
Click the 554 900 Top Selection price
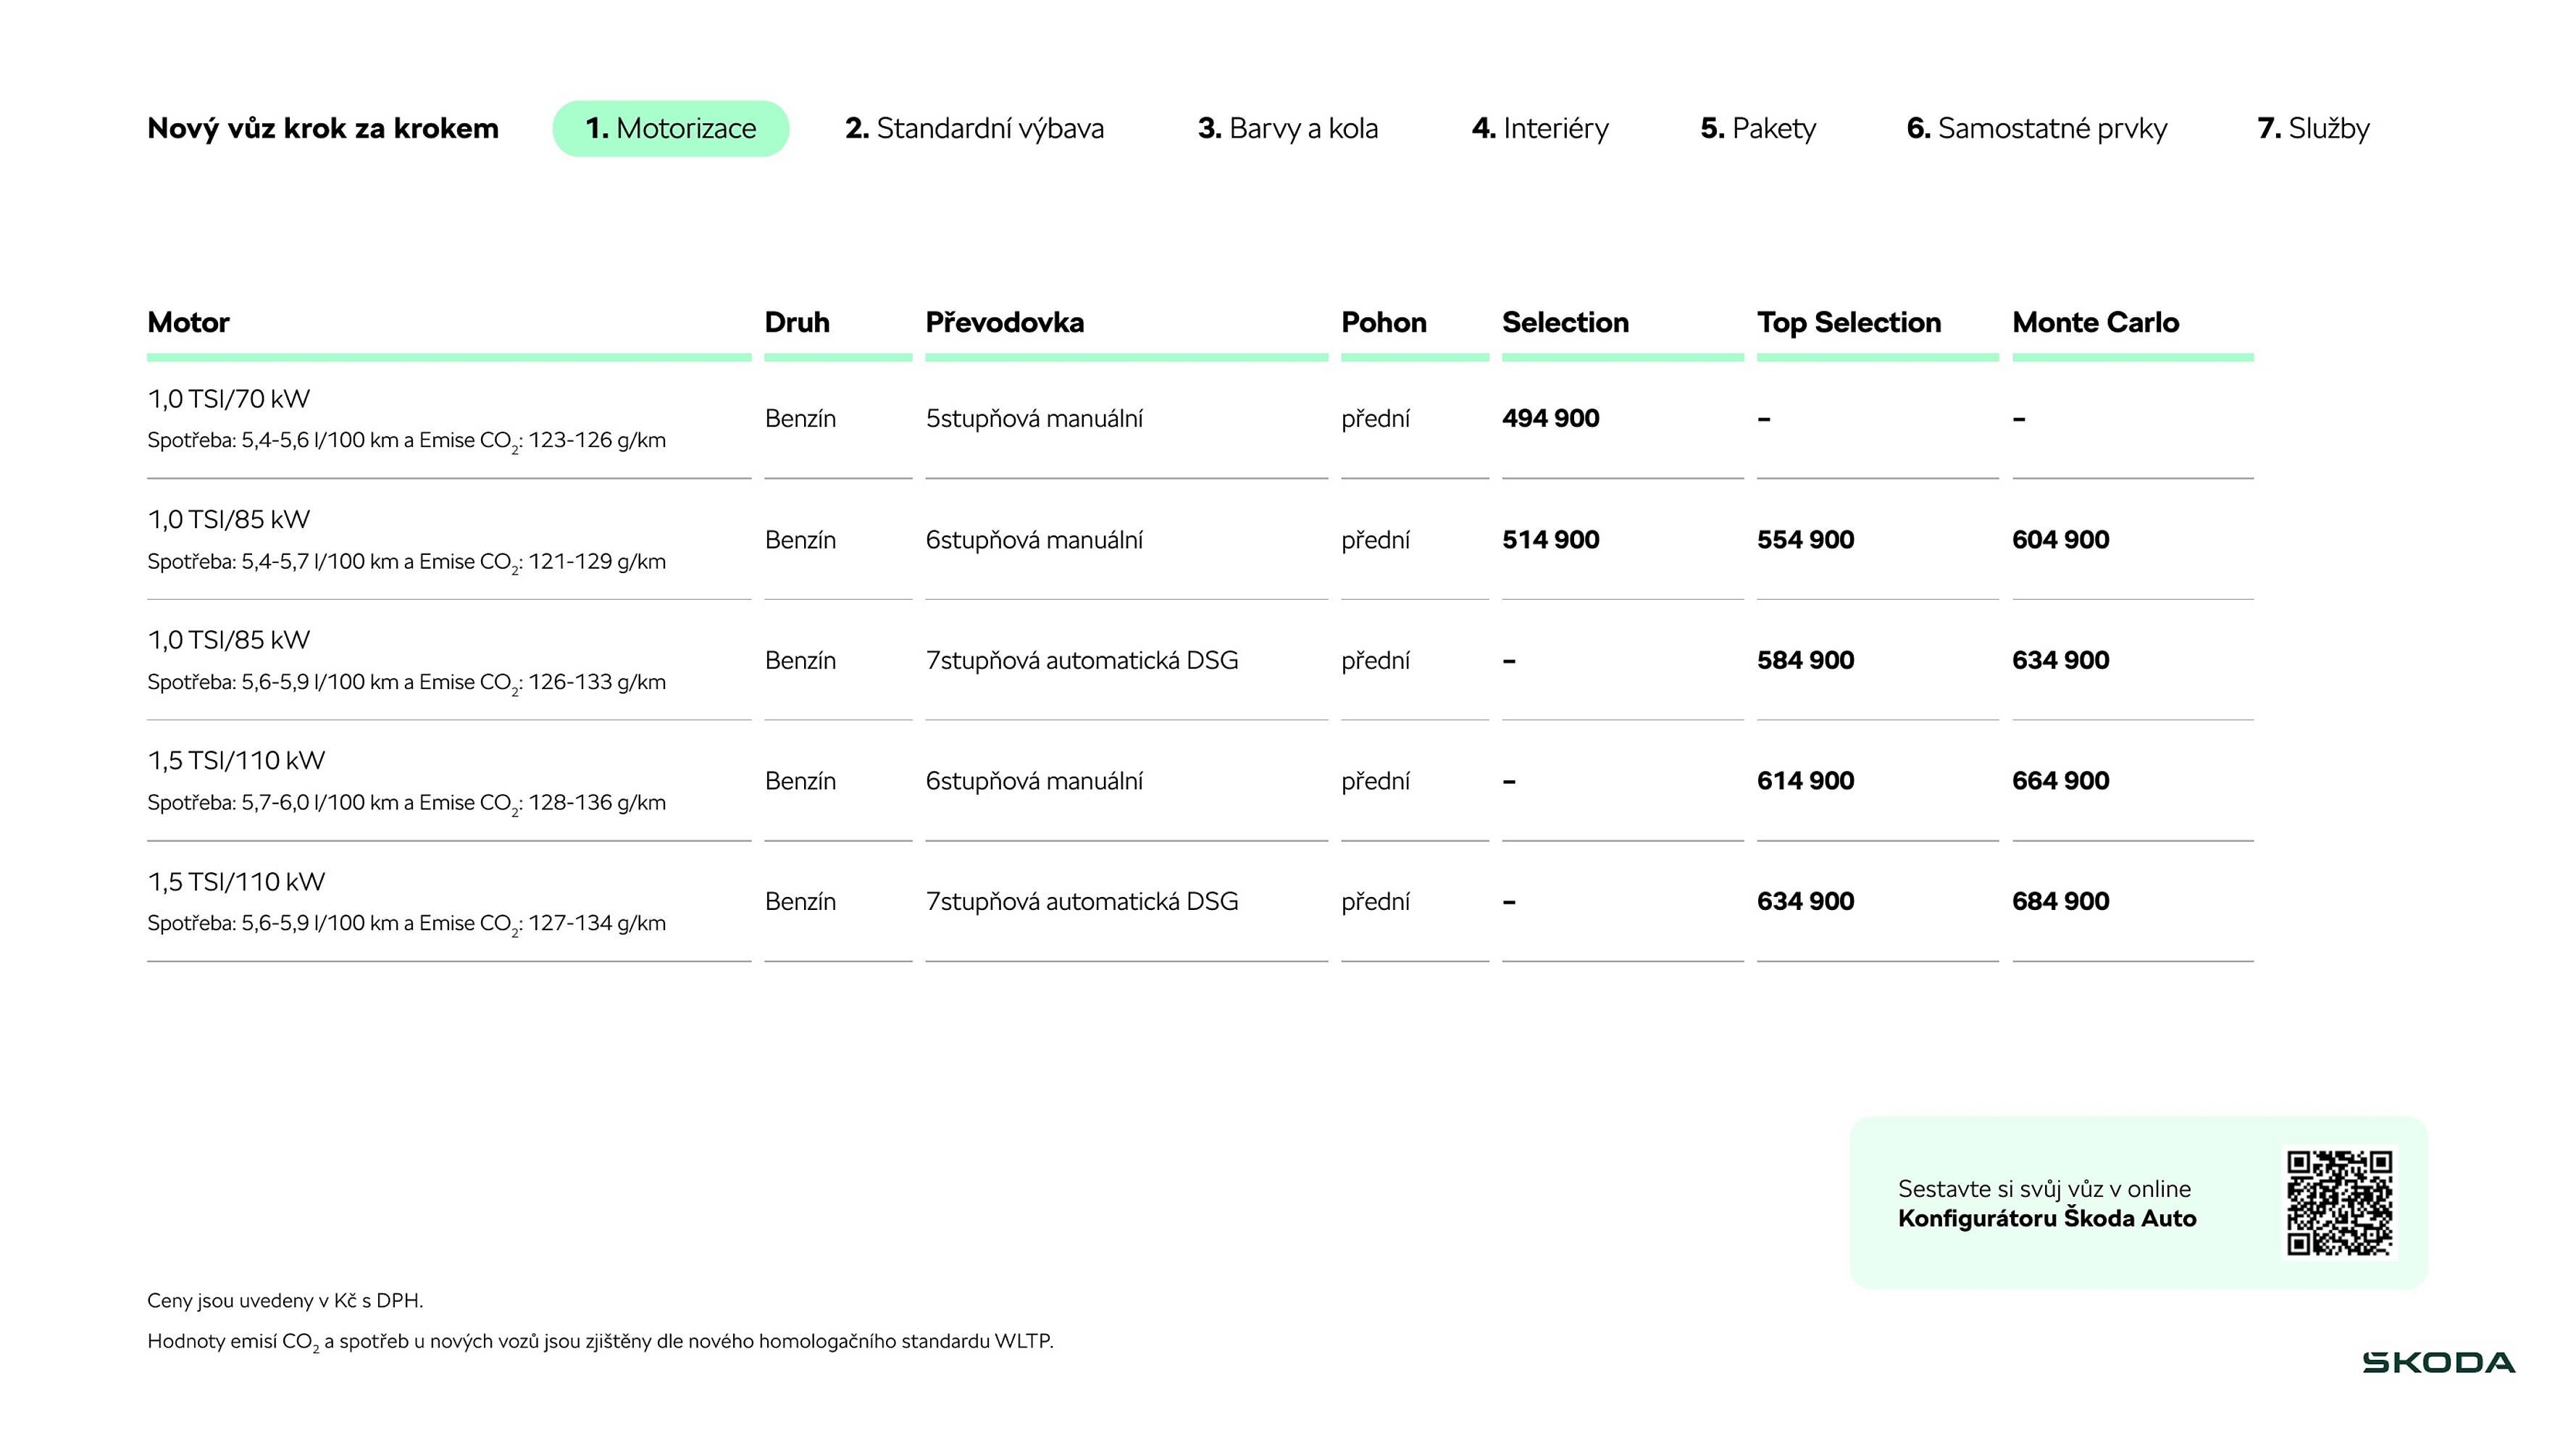1805,540
